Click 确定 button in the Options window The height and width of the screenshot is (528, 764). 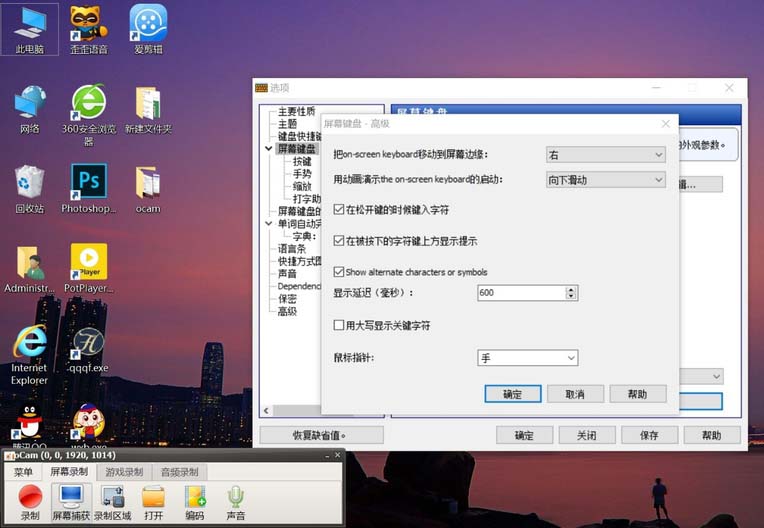(x=524, y=435)
